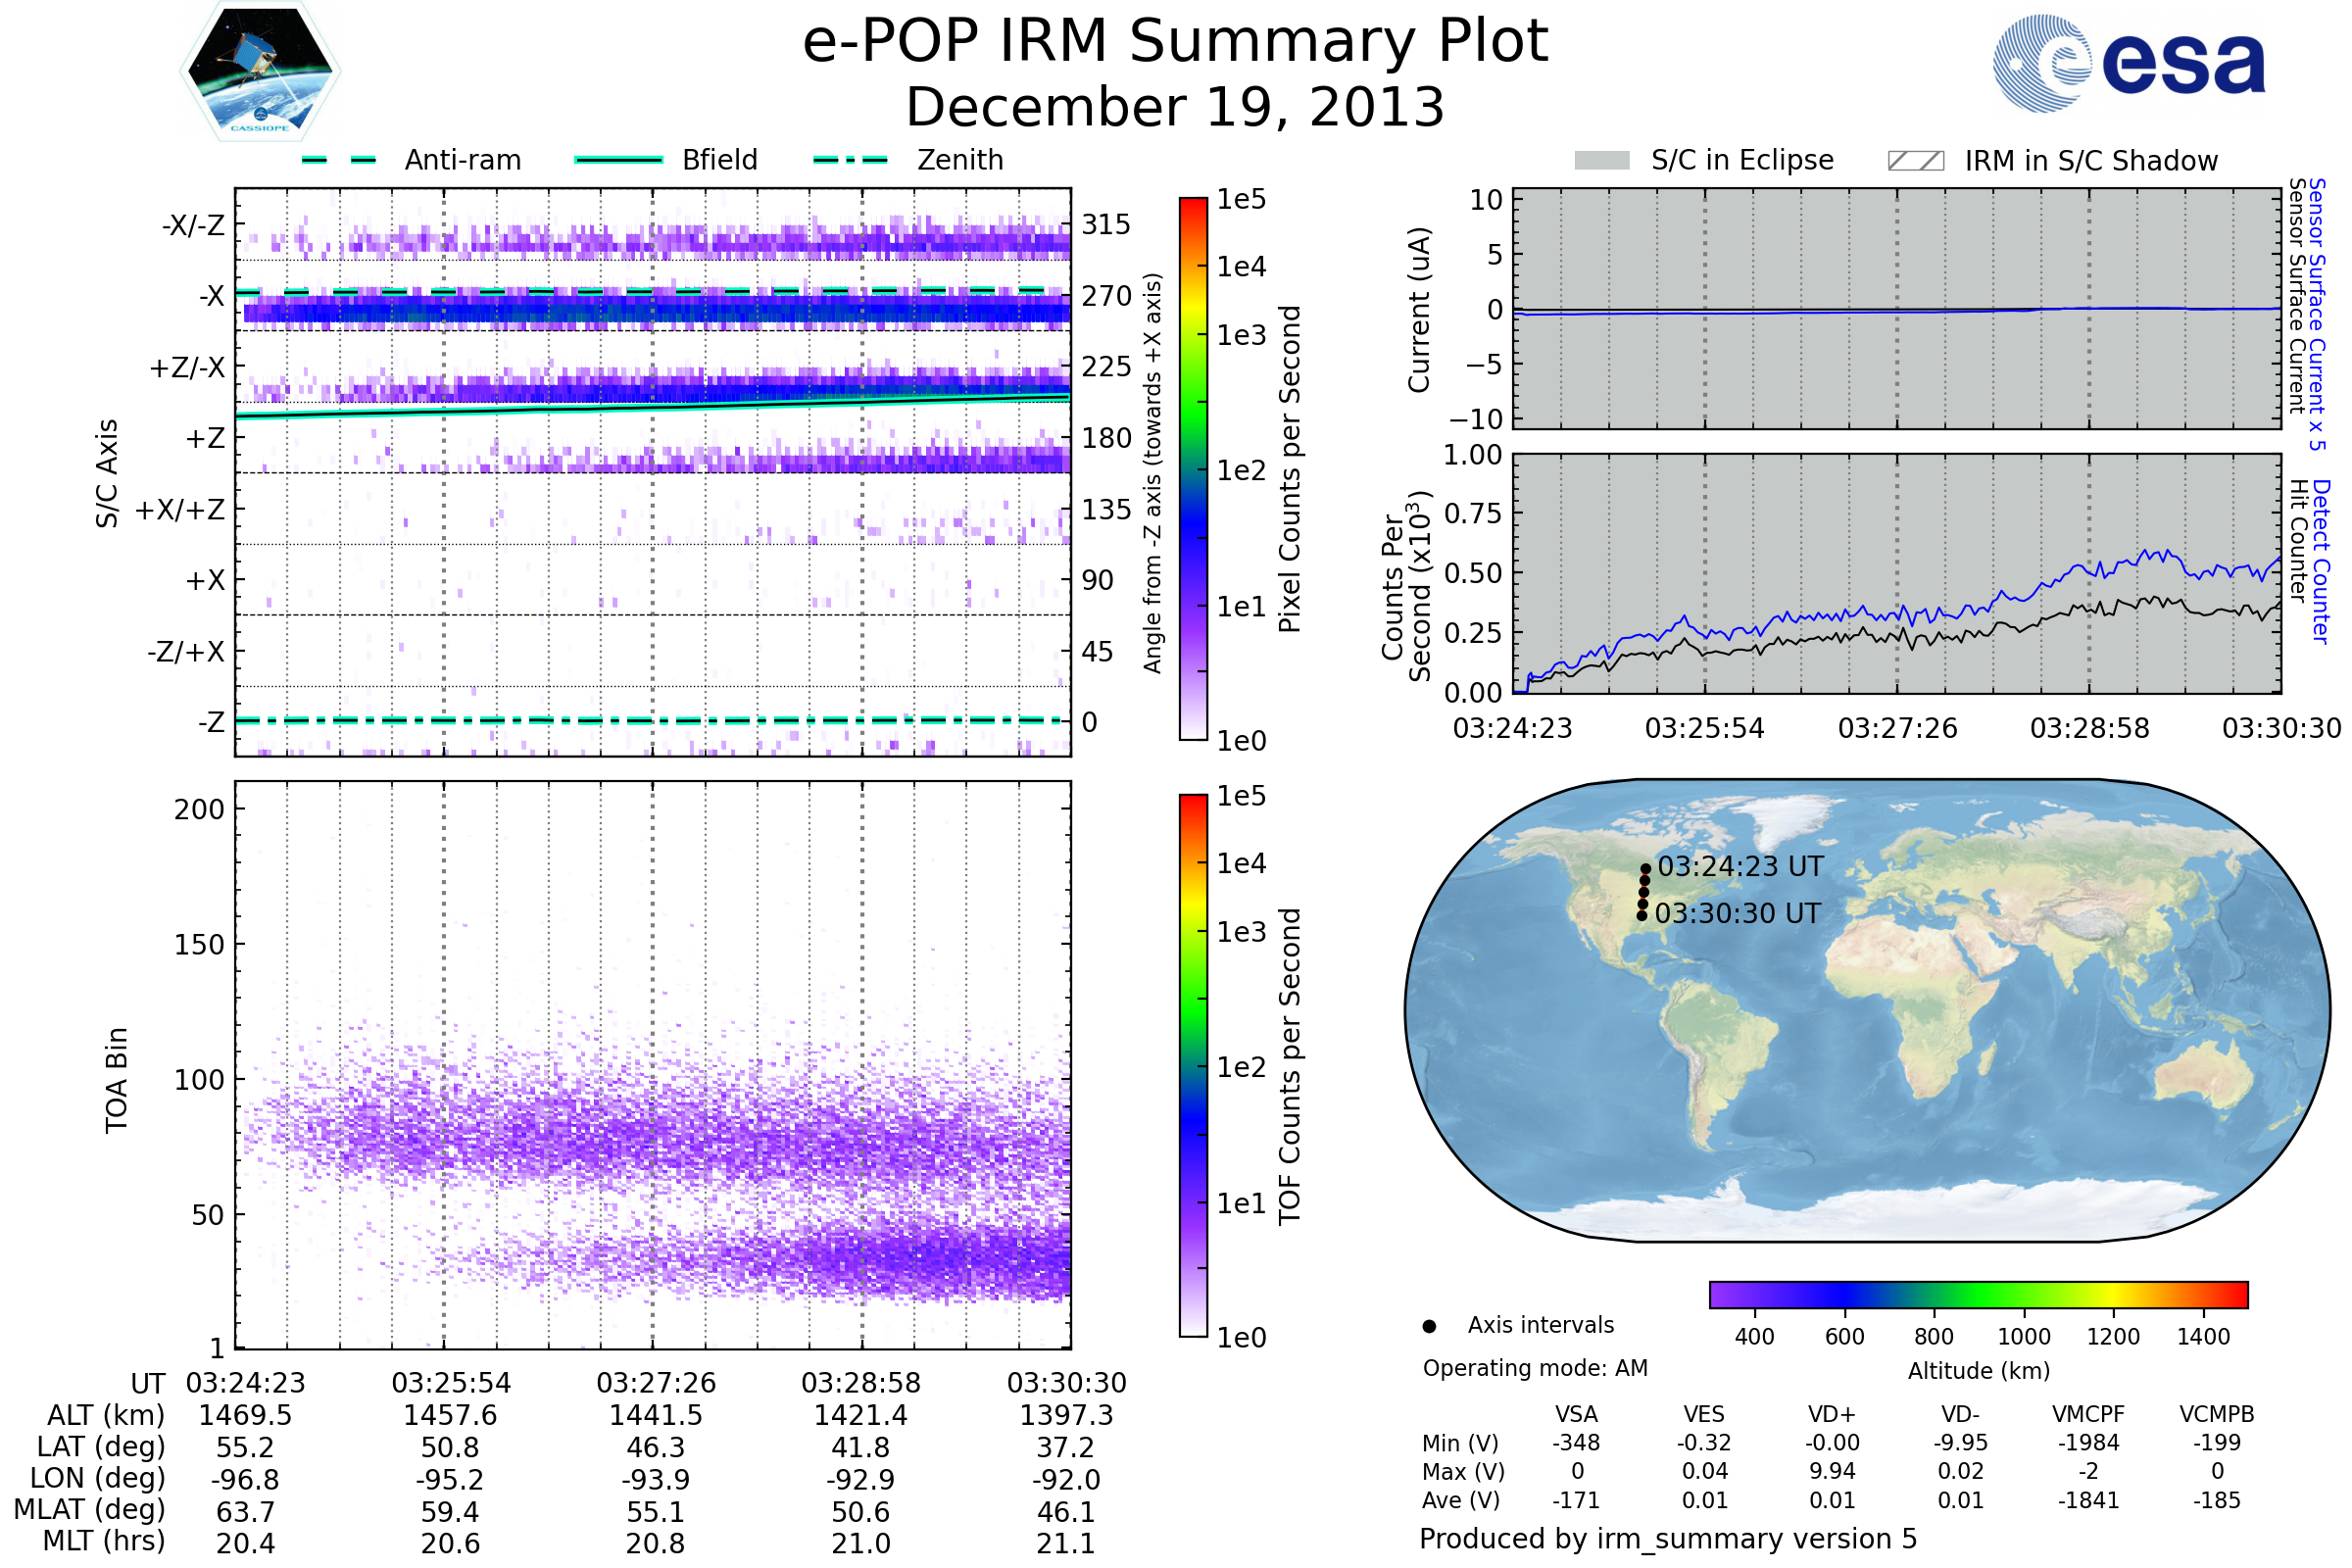Click the Produced by irm_summary version text
Image resolution: width=2352 pixels, height=1568 pixels.
tap(1667, 1539)
